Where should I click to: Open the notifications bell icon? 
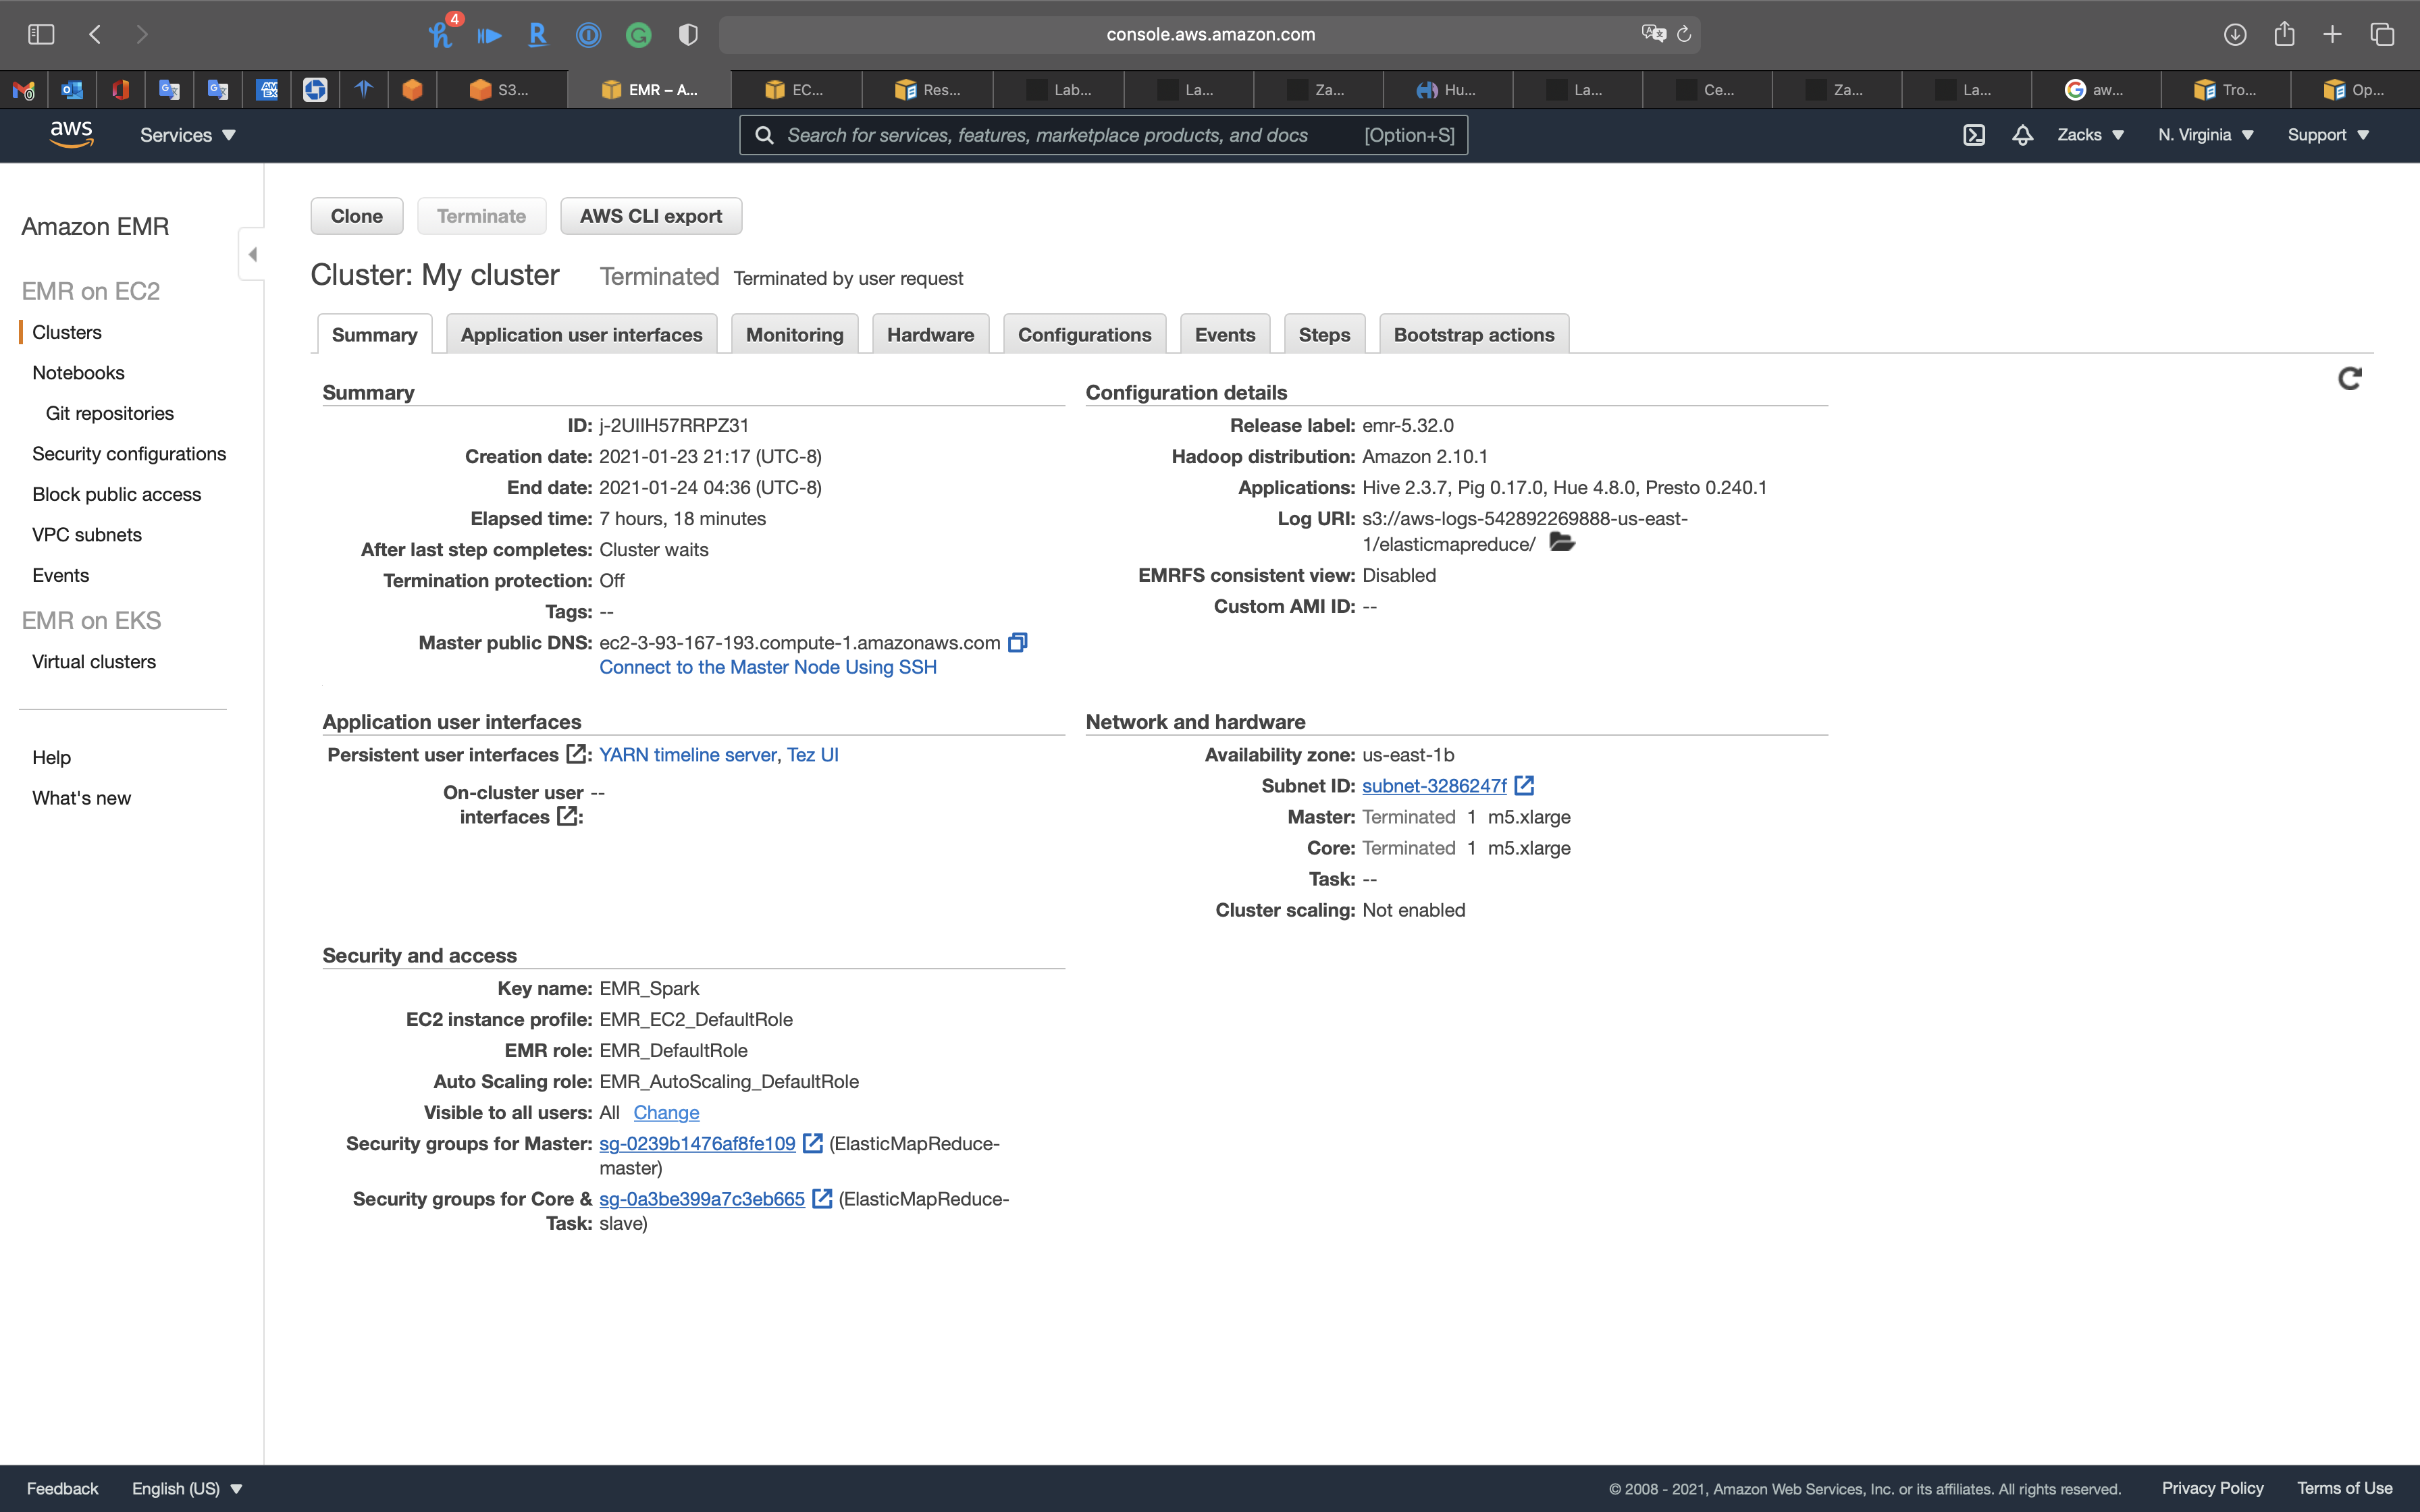(2022, 135)
